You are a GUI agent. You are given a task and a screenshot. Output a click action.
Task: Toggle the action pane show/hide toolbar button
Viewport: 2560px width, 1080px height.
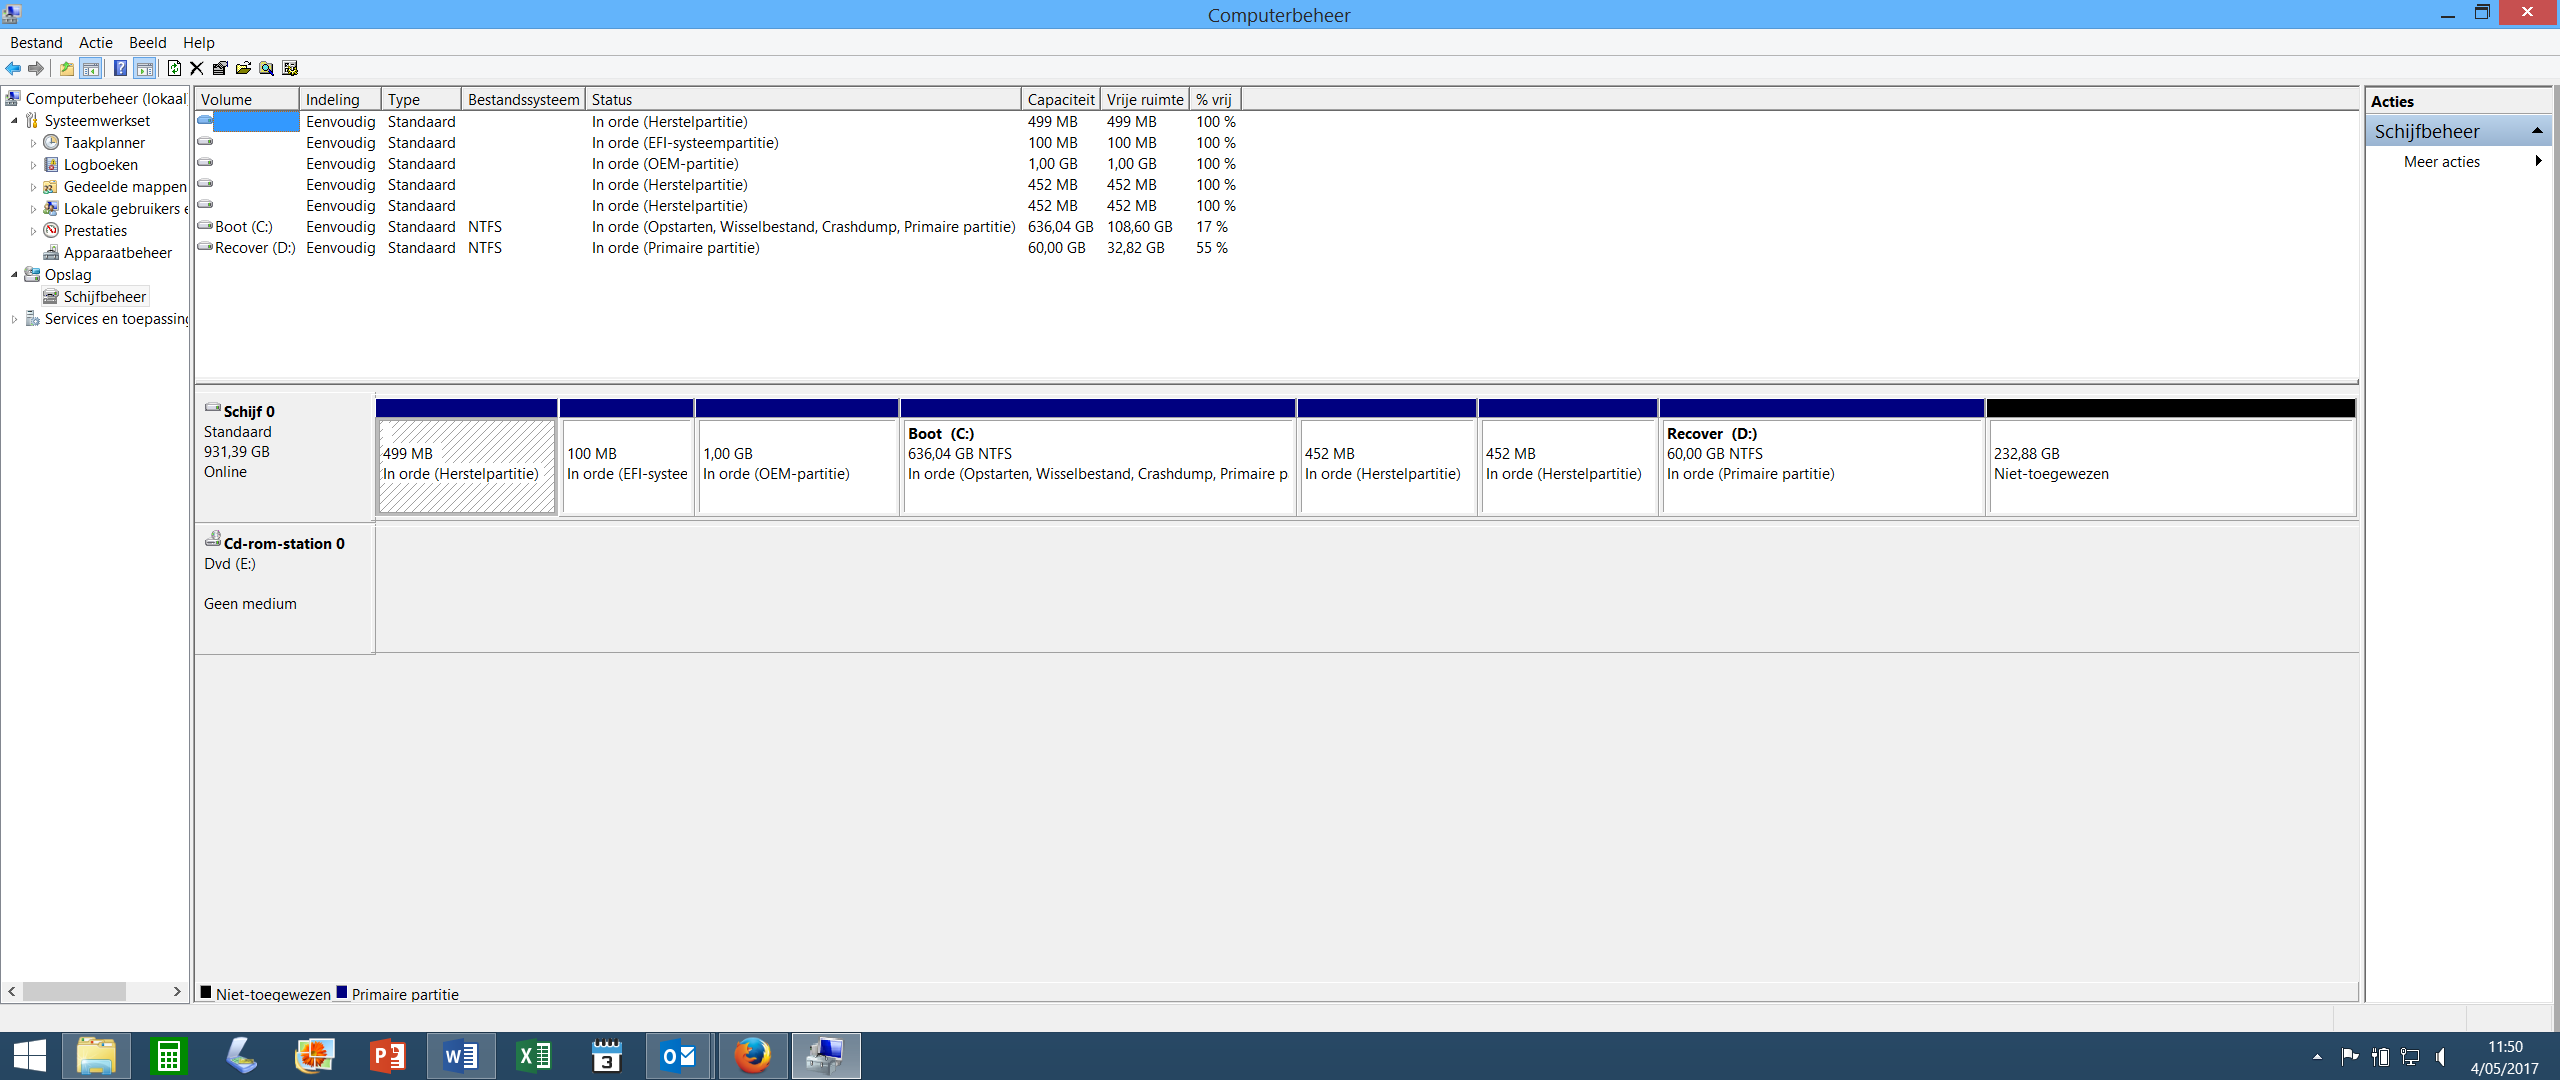(145, 68)
